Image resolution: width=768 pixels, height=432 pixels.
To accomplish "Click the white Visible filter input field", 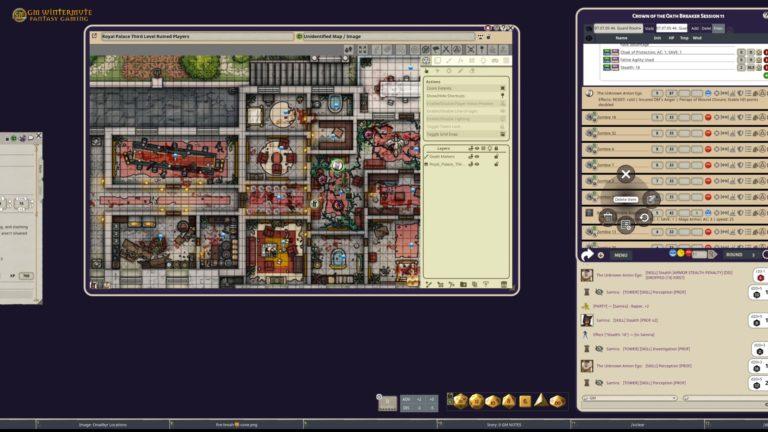I will [x=672, y=28].
